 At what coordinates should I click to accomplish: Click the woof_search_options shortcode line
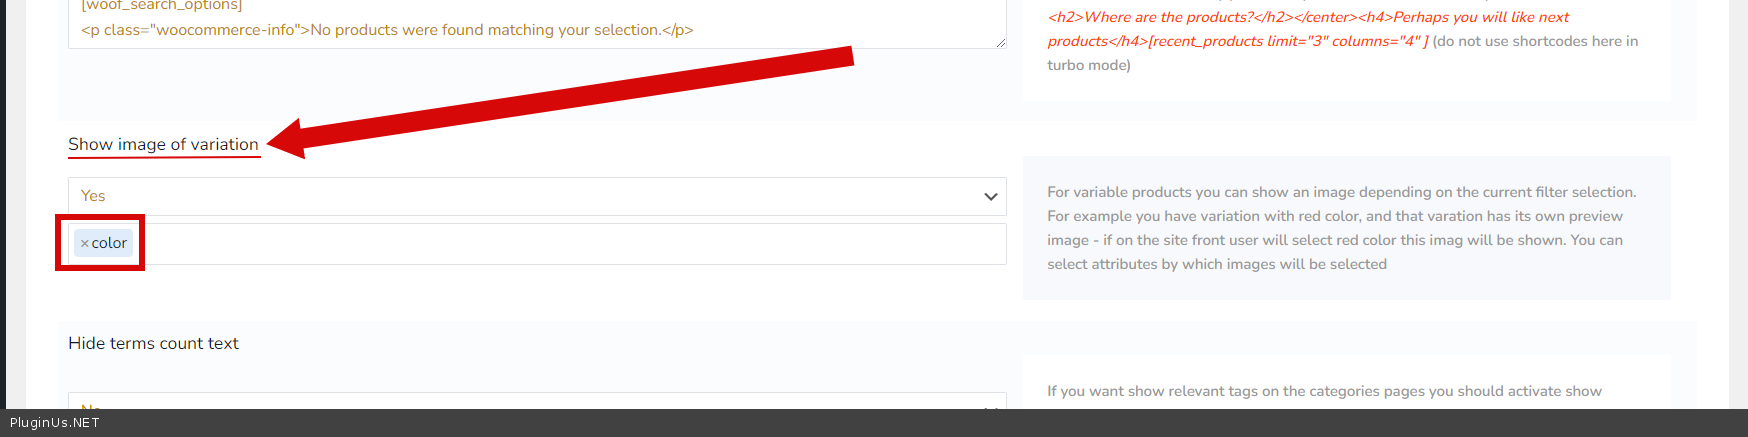(161, 6)
